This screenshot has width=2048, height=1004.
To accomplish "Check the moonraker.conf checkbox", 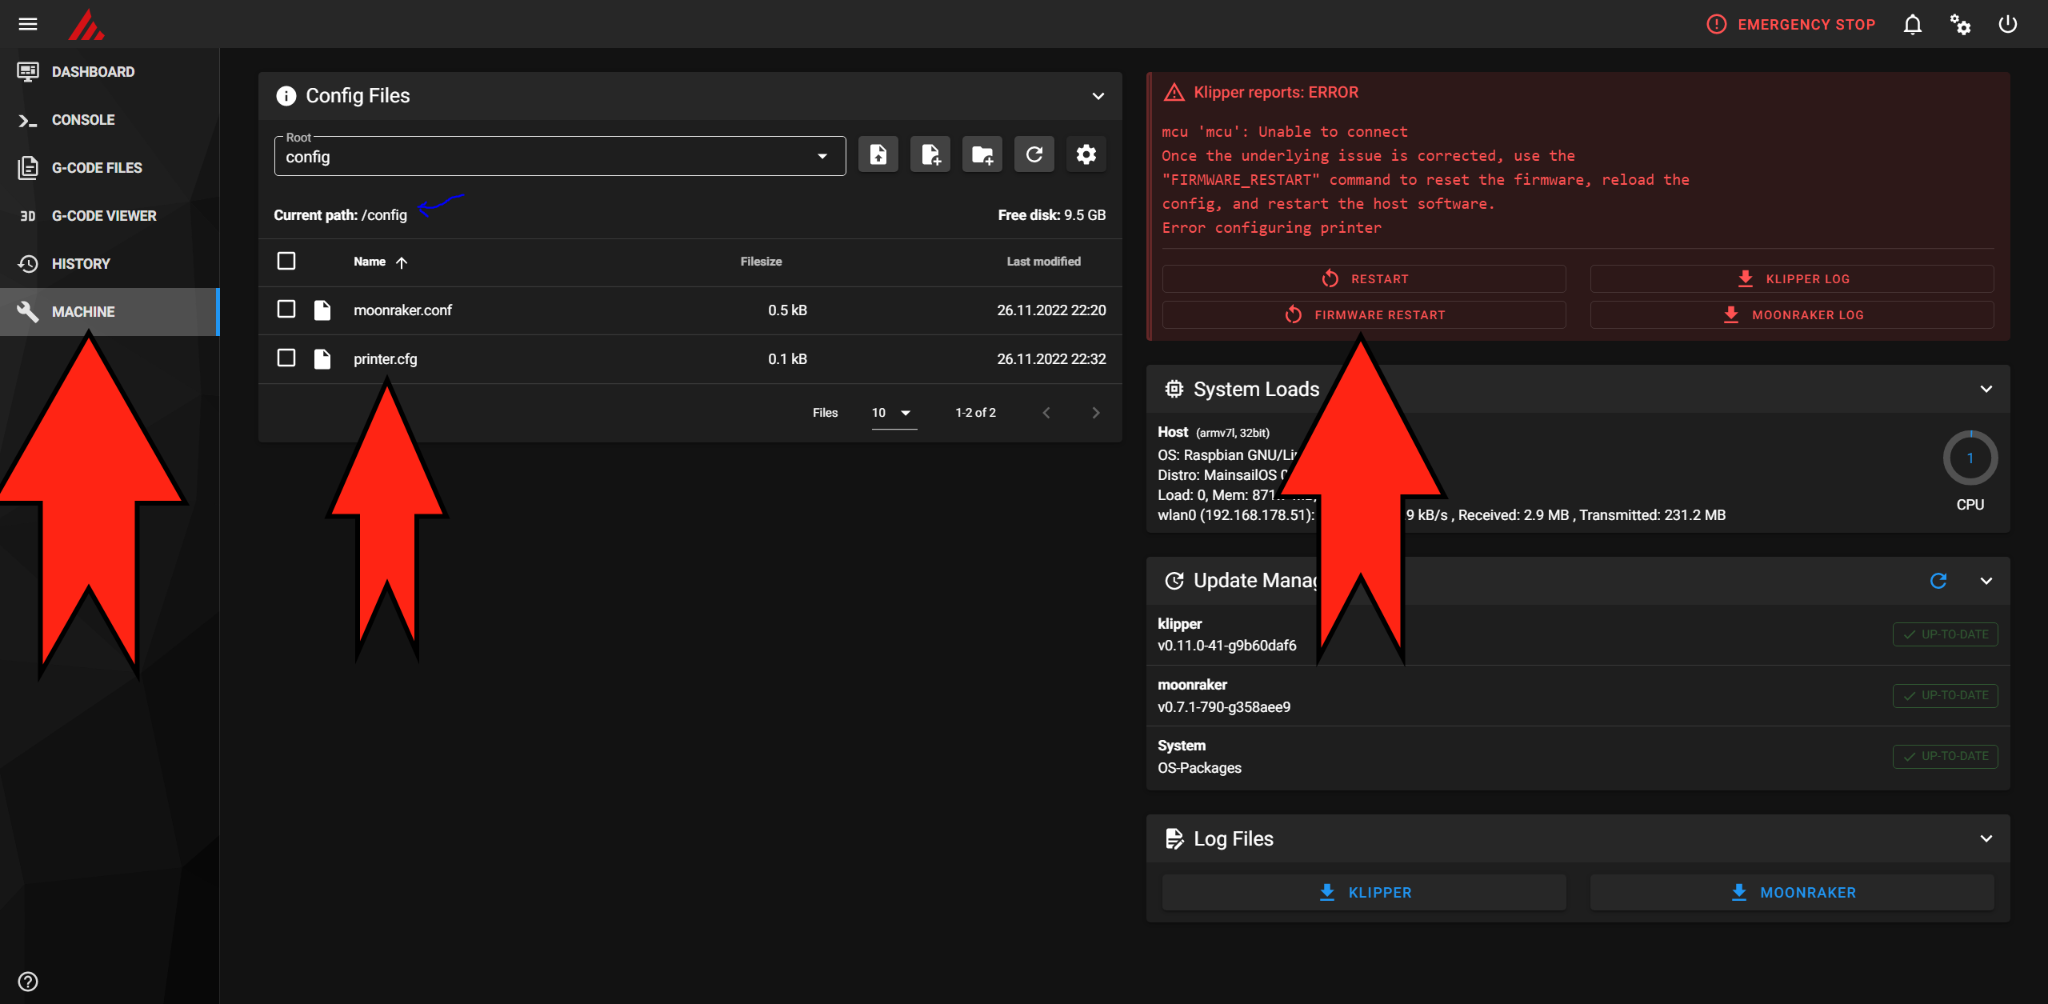I will click(x=286, y=309).
